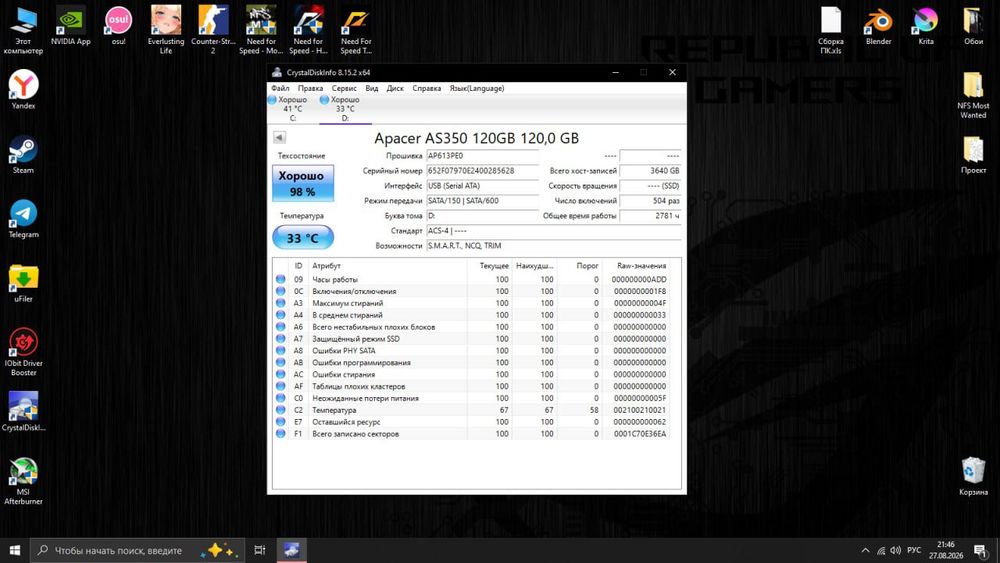Open Need for Speed - H... shortcut
1000x563 pixels.
pos(308,30)
